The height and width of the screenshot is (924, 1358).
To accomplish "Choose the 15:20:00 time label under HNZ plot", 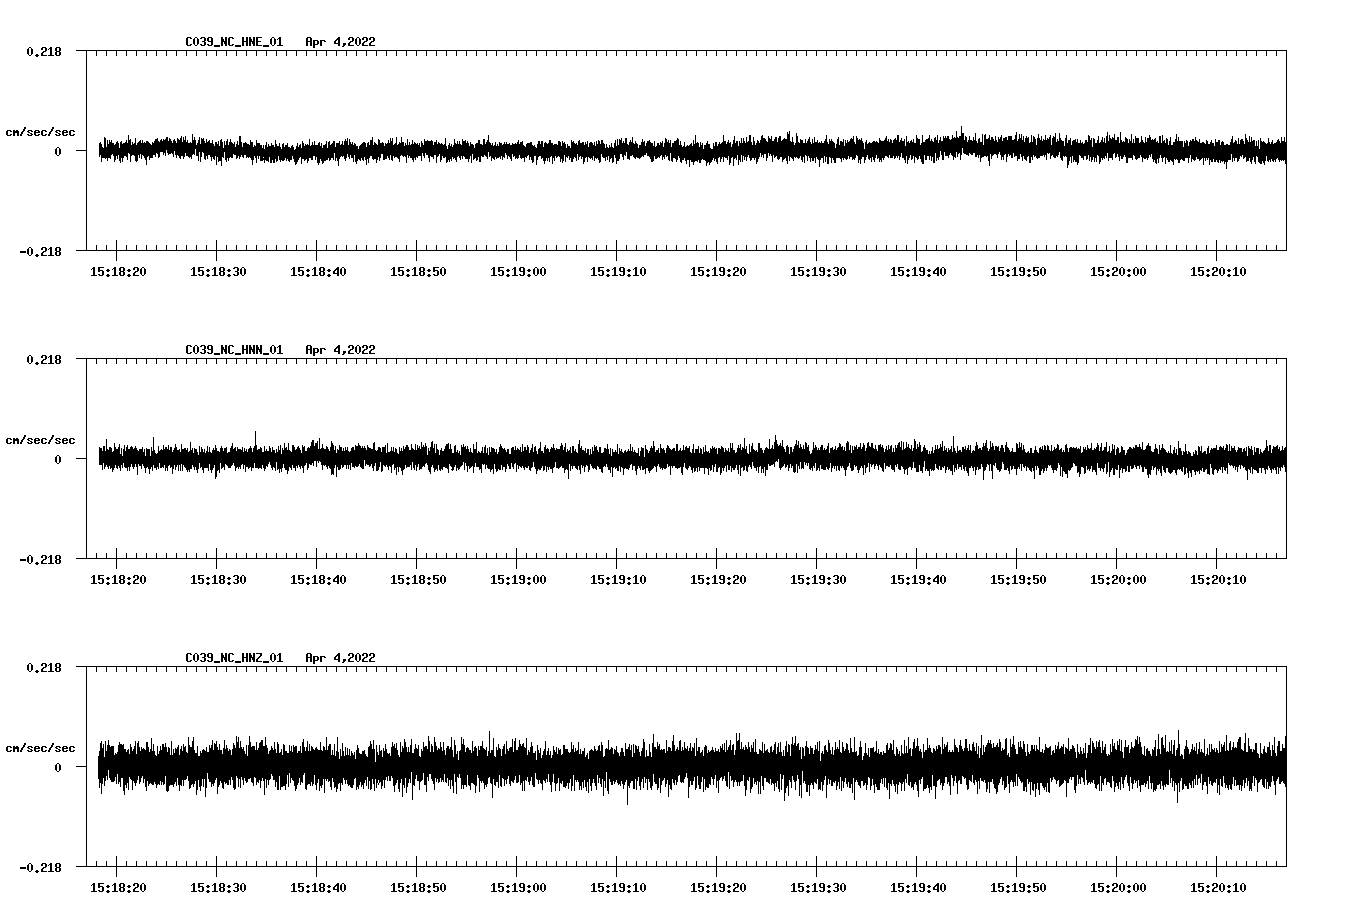I will tap(1118, 888).
